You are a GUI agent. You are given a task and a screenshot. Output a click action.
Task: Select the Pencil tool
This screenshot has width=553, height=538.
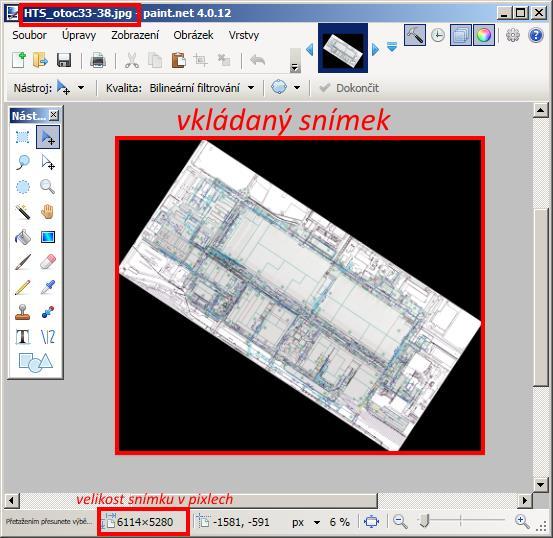click(x=23, y=287)
